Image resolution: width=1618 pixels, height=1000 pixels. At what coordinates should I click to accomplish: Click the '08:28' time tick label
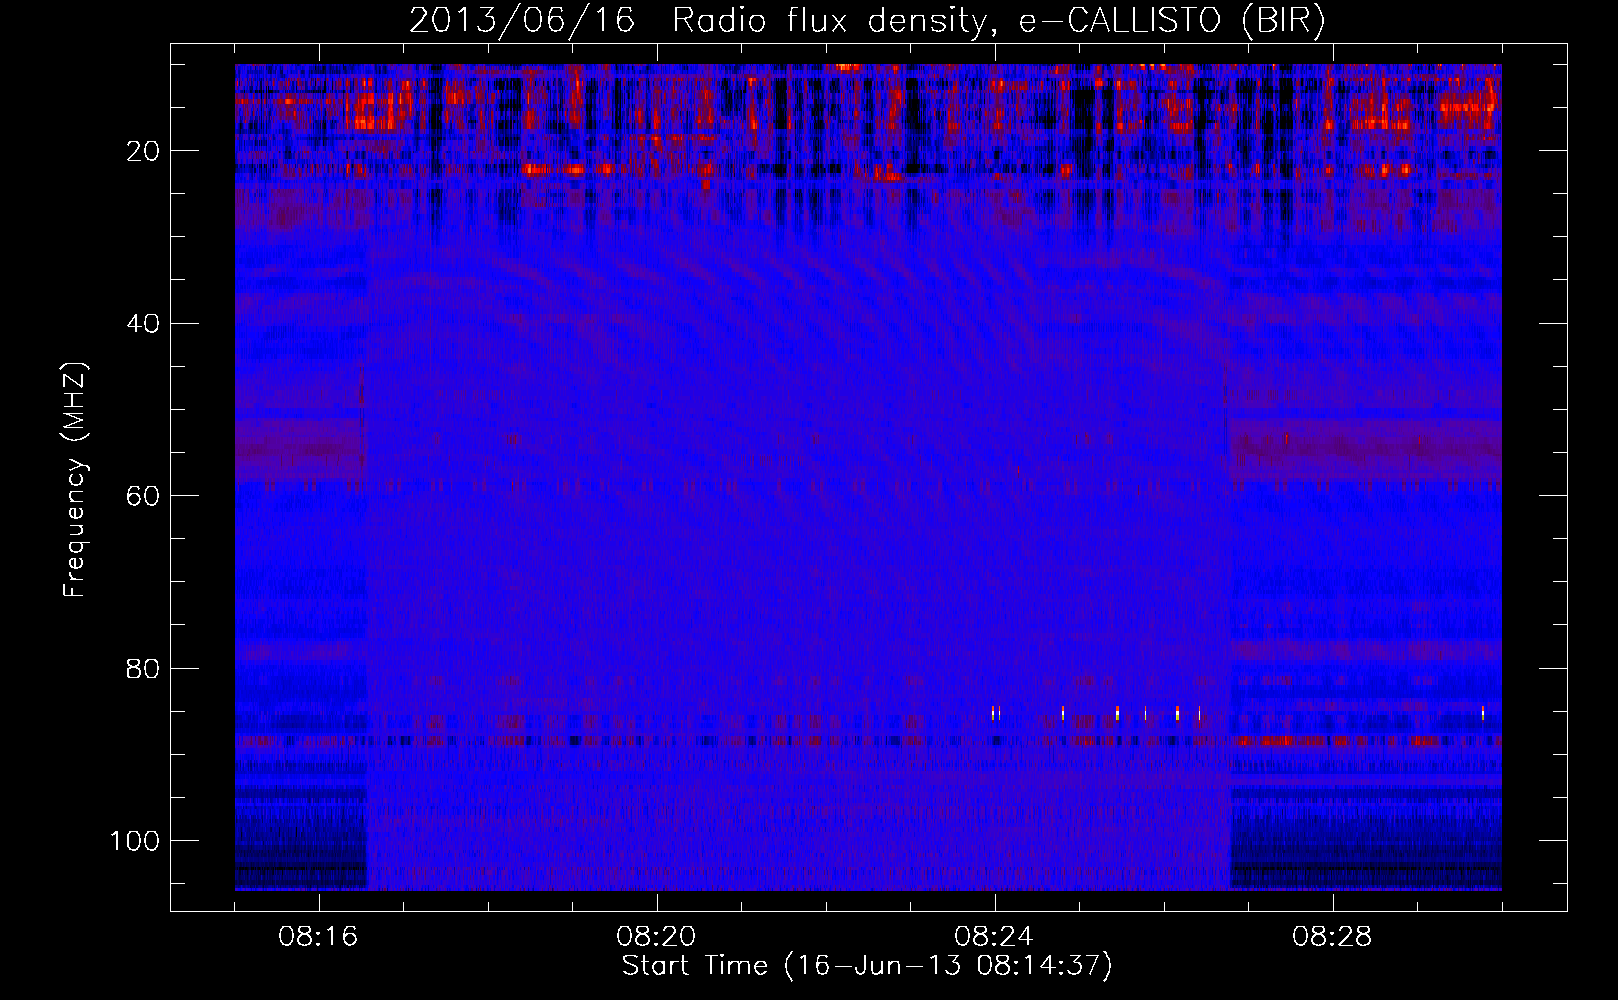(1332, 937)
